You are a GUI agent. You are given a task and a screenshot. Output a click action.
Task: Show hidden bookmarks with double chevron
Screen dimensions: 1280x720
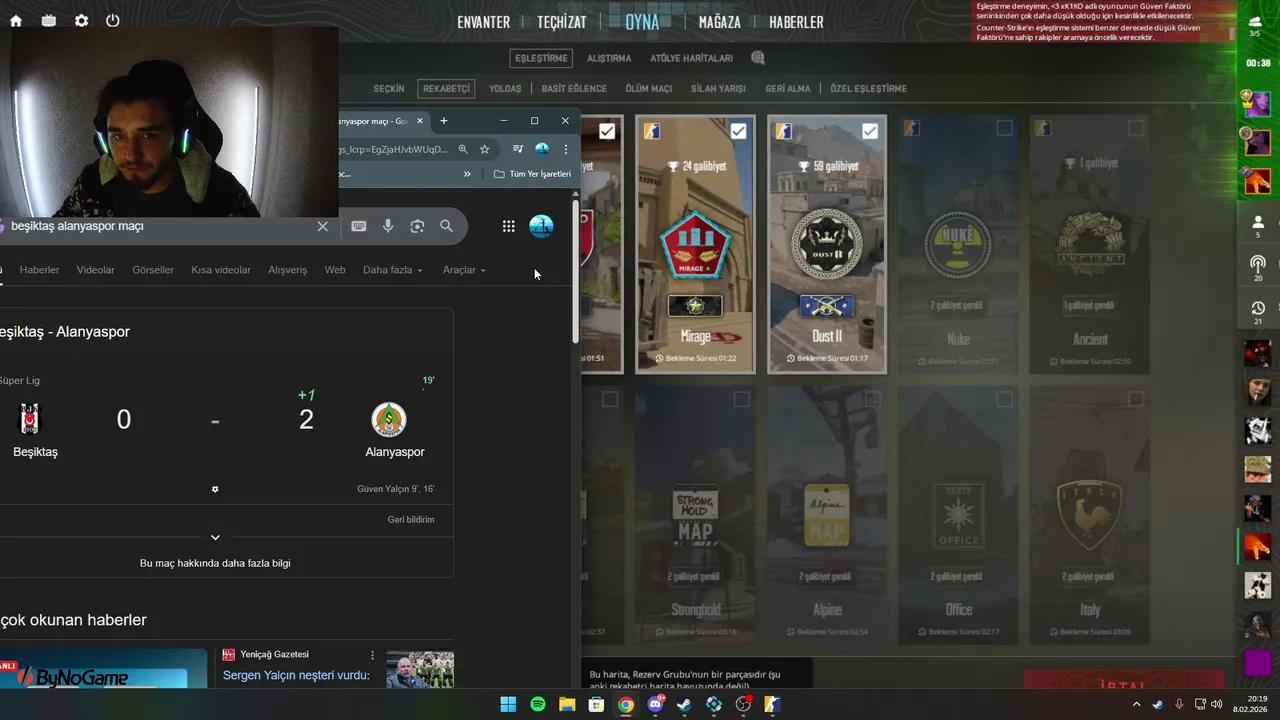[467, 173]
